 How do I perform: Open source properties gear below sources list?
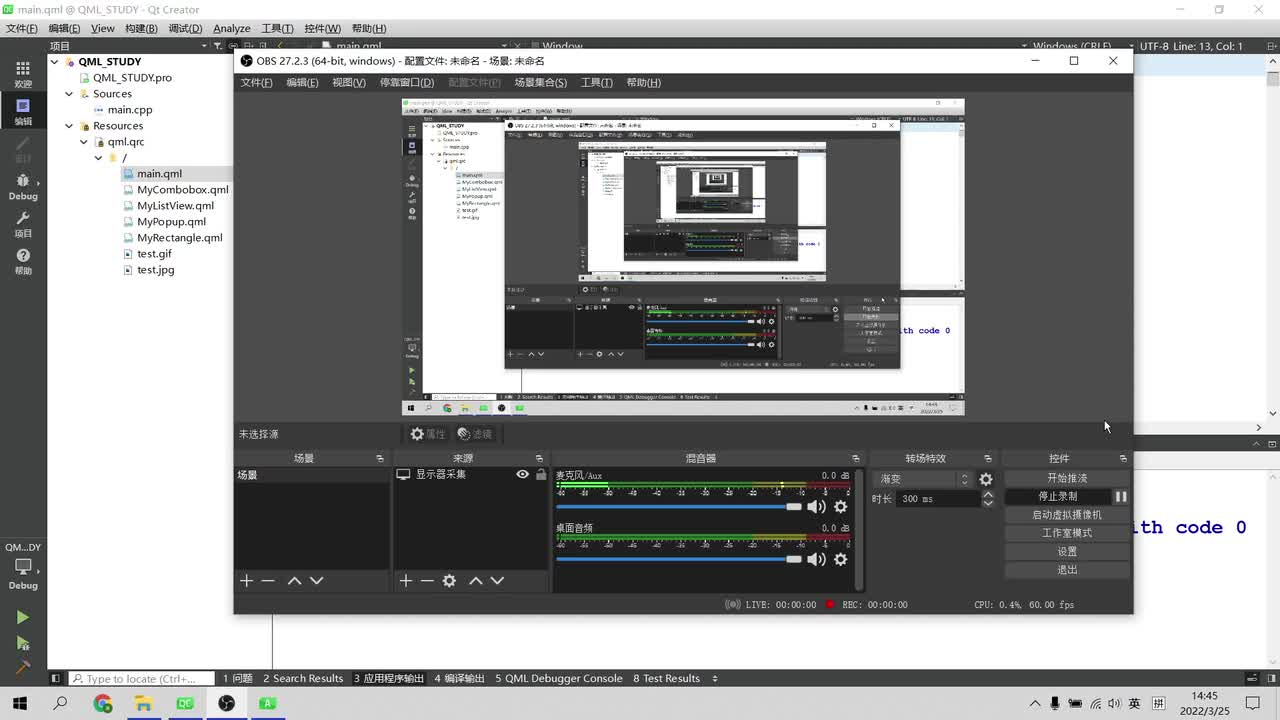[449, 580]
